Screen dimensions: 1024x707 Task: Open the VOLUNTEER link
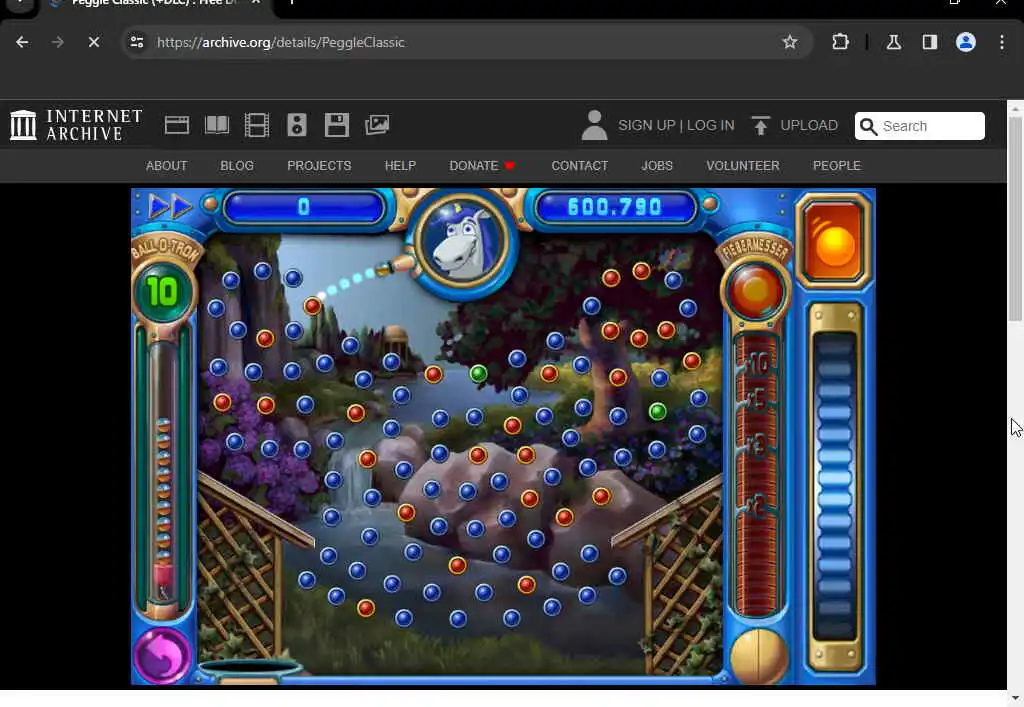point(743,166)
